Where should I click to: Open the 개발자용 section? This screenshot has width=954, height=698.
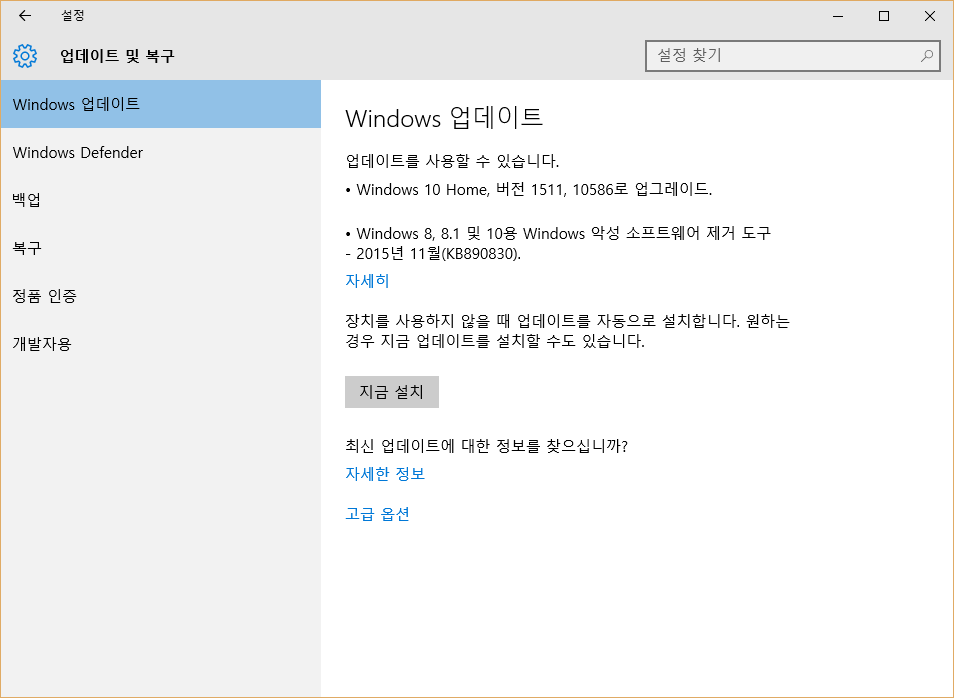tap(161, 344)
